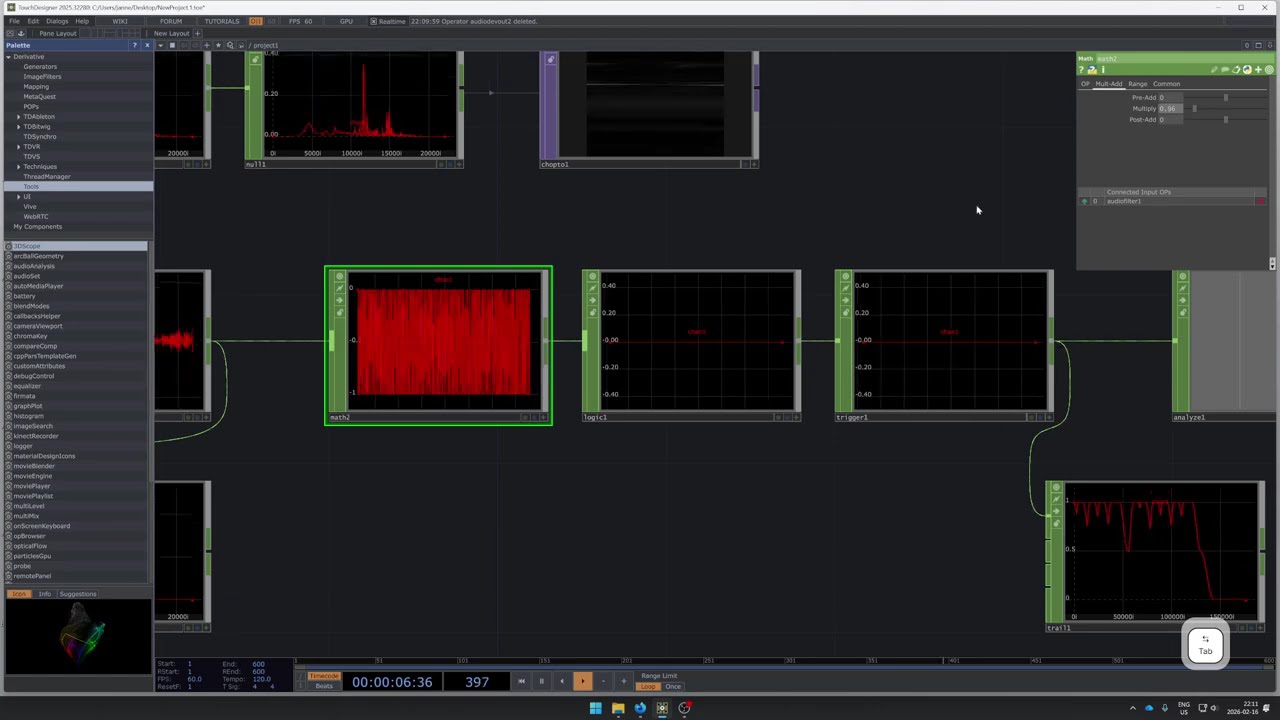Jump to timeline start
1280x720 pixels.
point(521,681)
